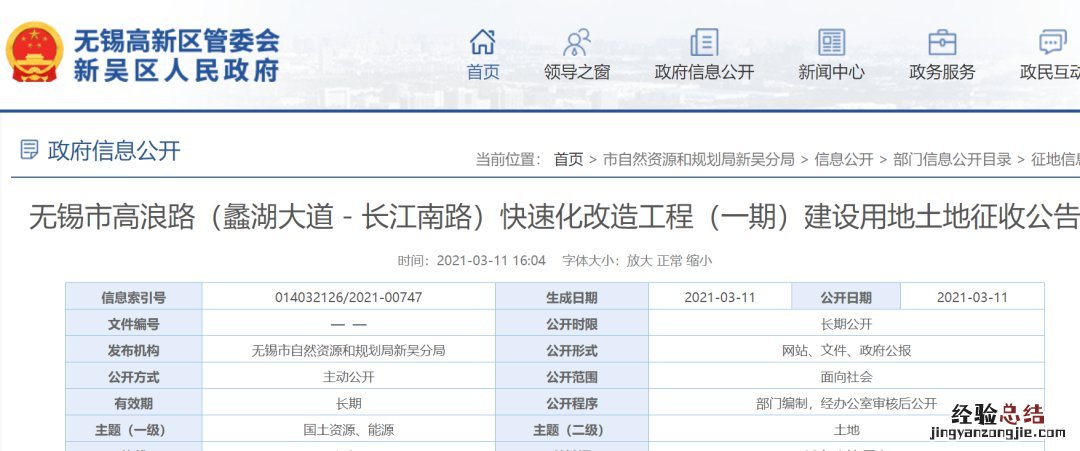This screenshot has height=451, width=1080.
Task: Click the home icon above 首页
Action: pyautogui.click(x=483, y=42)
